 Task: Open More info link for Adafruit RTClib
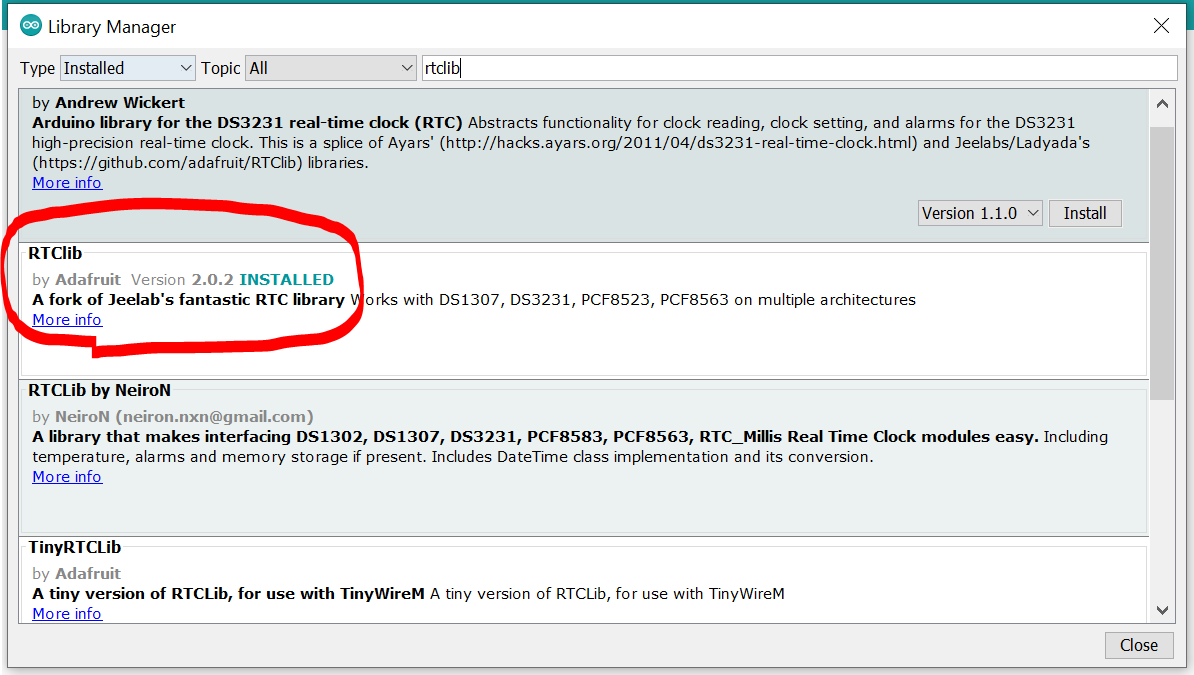(x=67, y=320)
